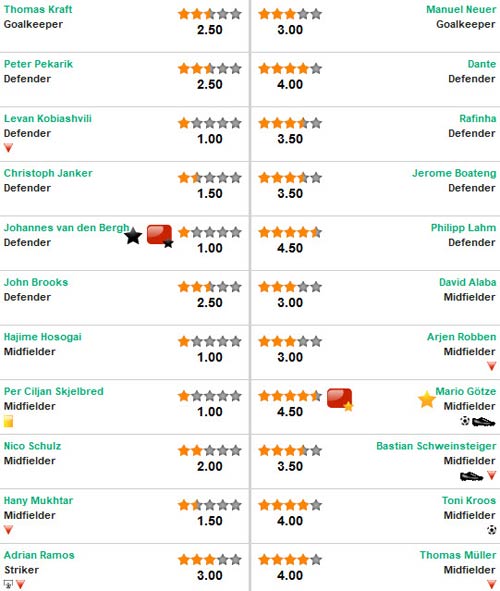Click the black star next to Johannes van den Bergh
The width and height of the screenshot is (500, 591).
[x=133, y=236]
